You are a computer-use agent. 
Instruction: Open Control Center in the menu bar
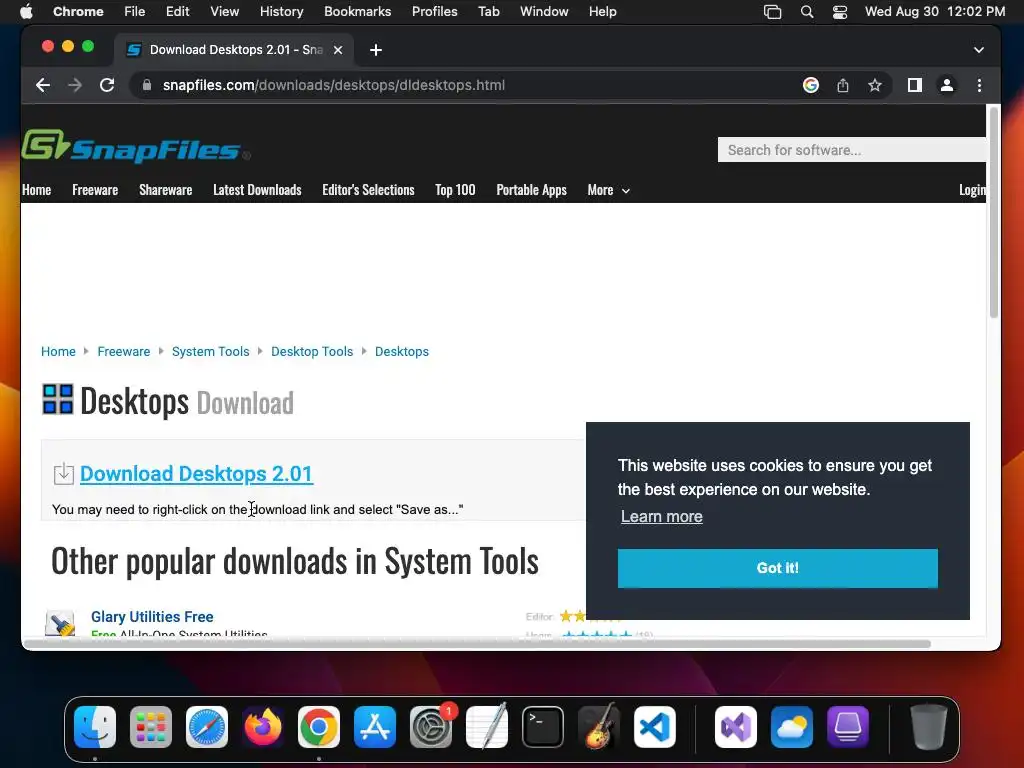pyautogui.click(x=840, y=12)
